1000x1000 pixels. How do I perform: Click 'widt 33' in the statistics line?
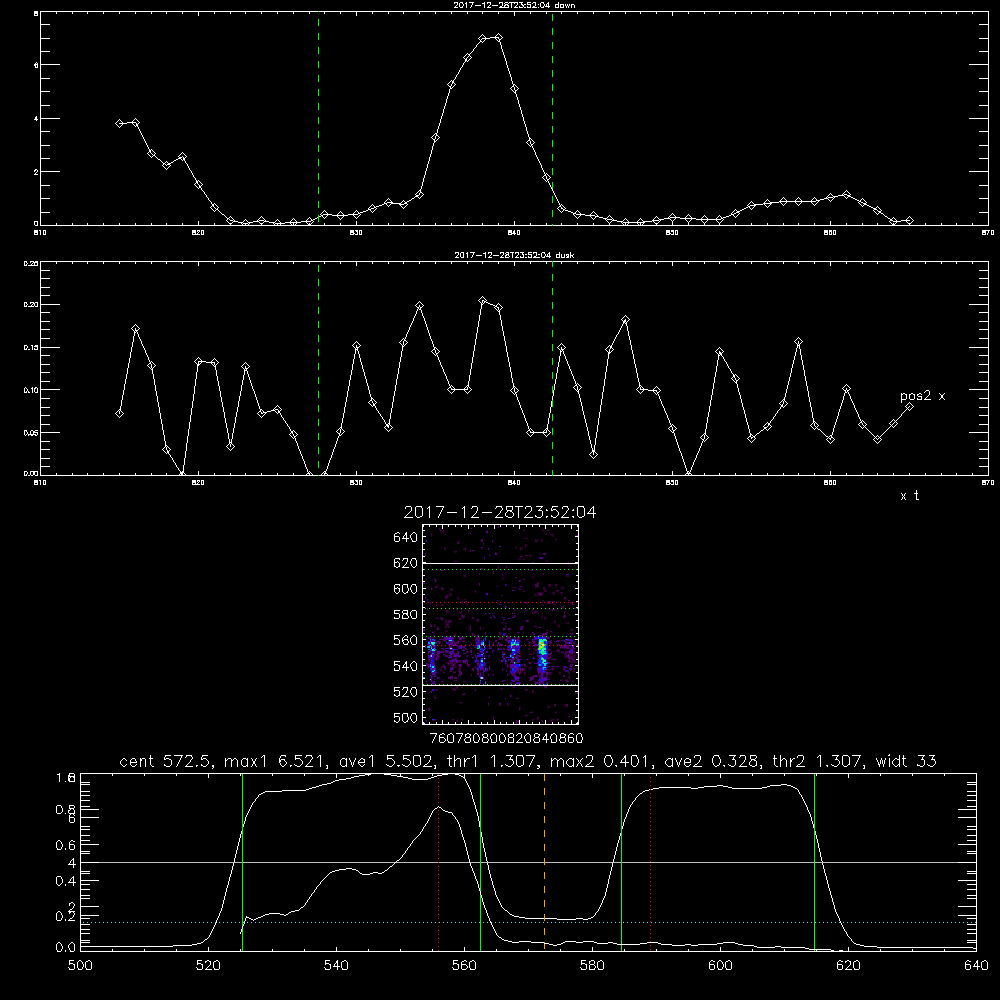pos(906,761)
